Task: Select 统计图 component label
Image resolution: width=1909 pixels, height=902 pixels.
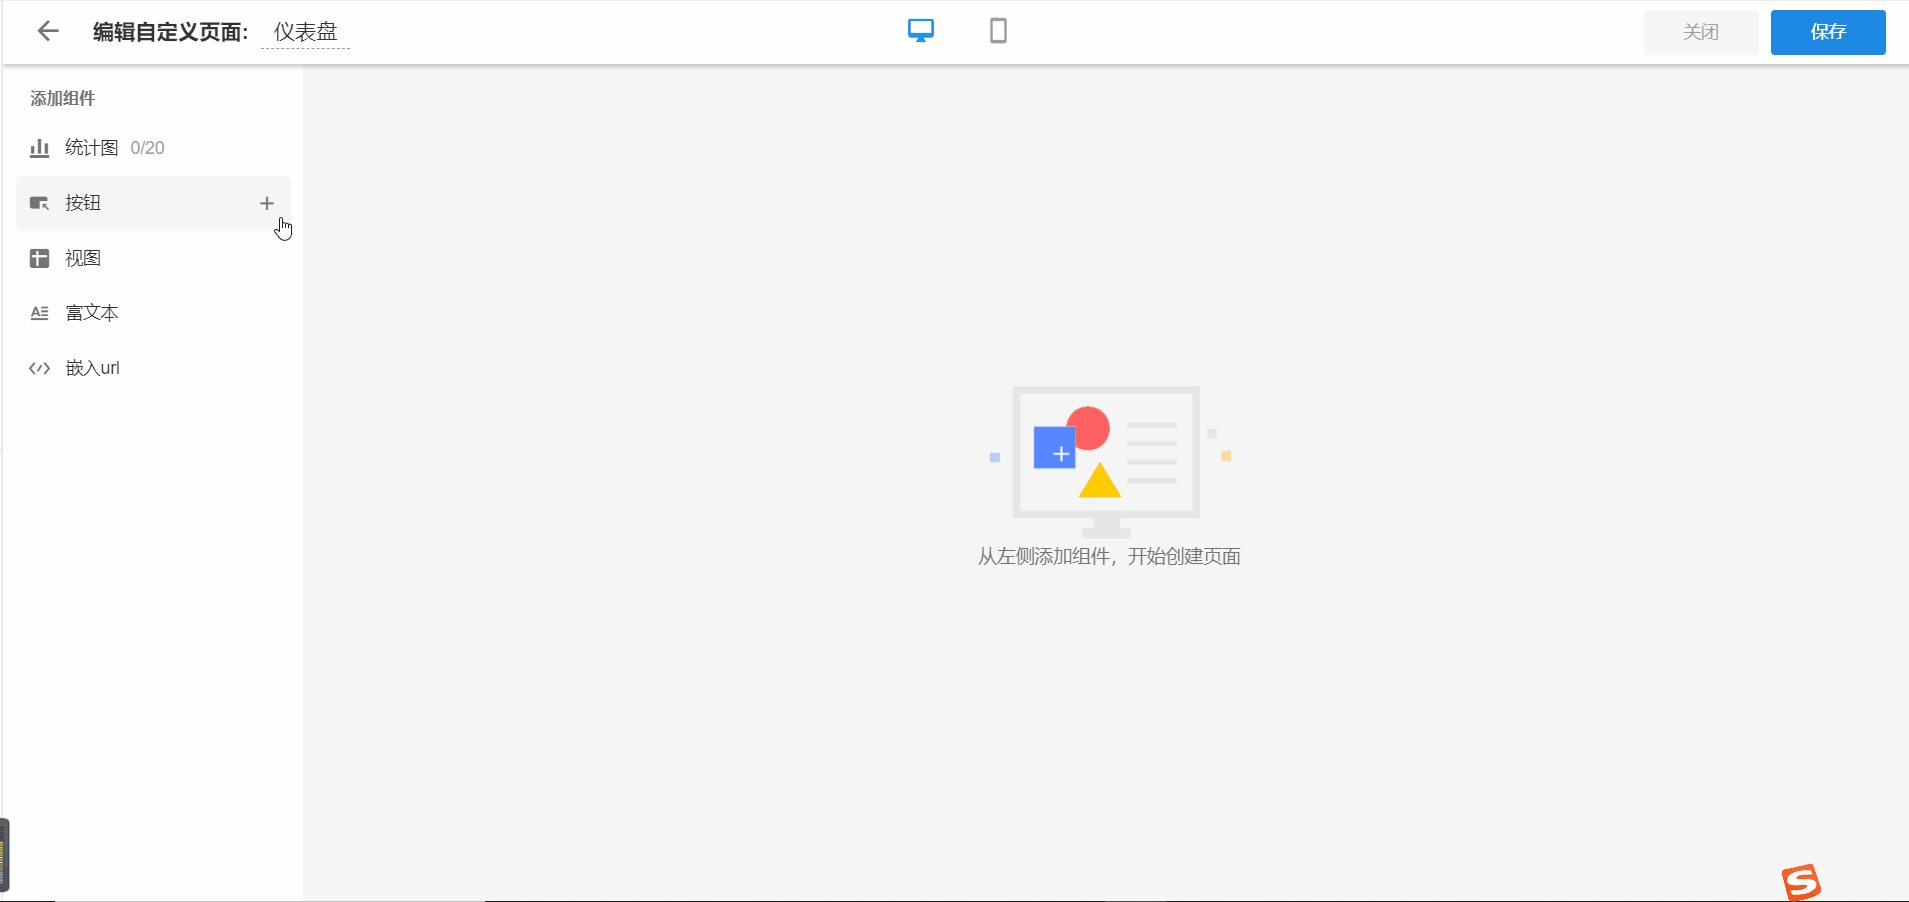Action: pyautogui.click(x=92, y=148)
